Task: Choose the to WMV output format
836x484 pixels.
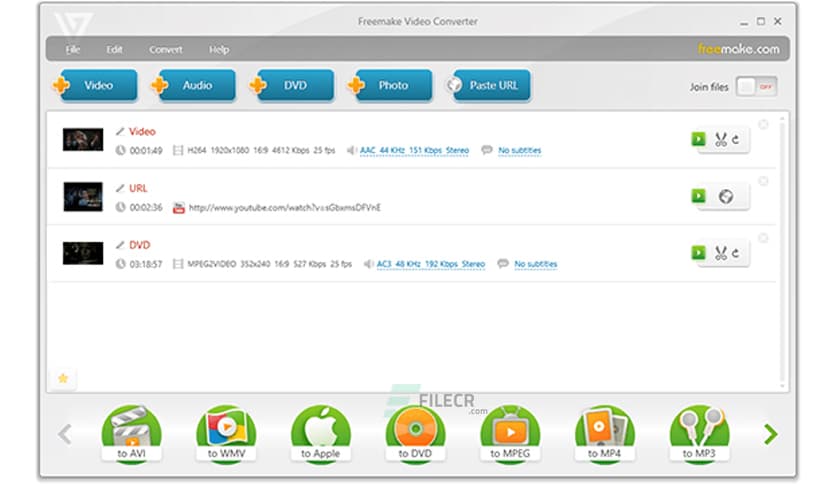Action: [x=226, y=433]
